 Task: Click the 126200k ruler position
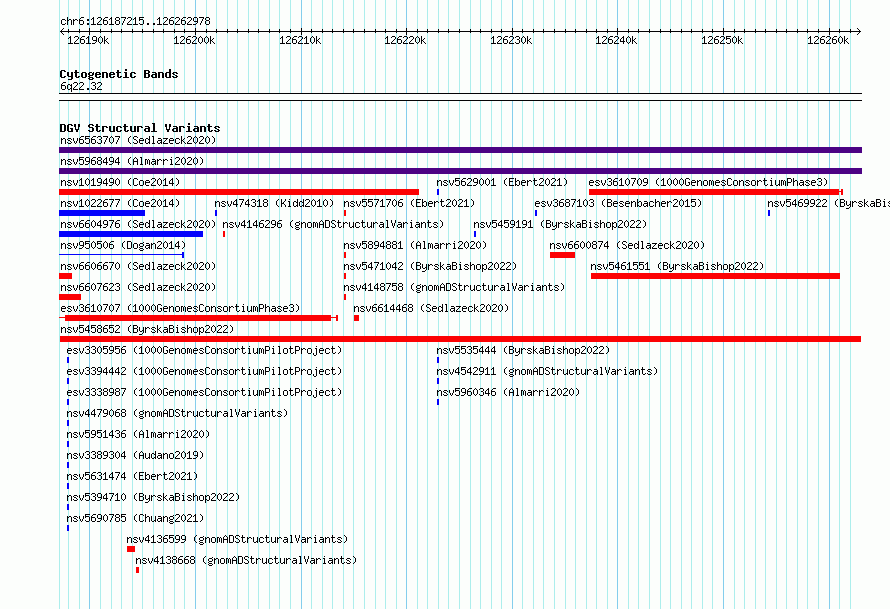point(194,40)
